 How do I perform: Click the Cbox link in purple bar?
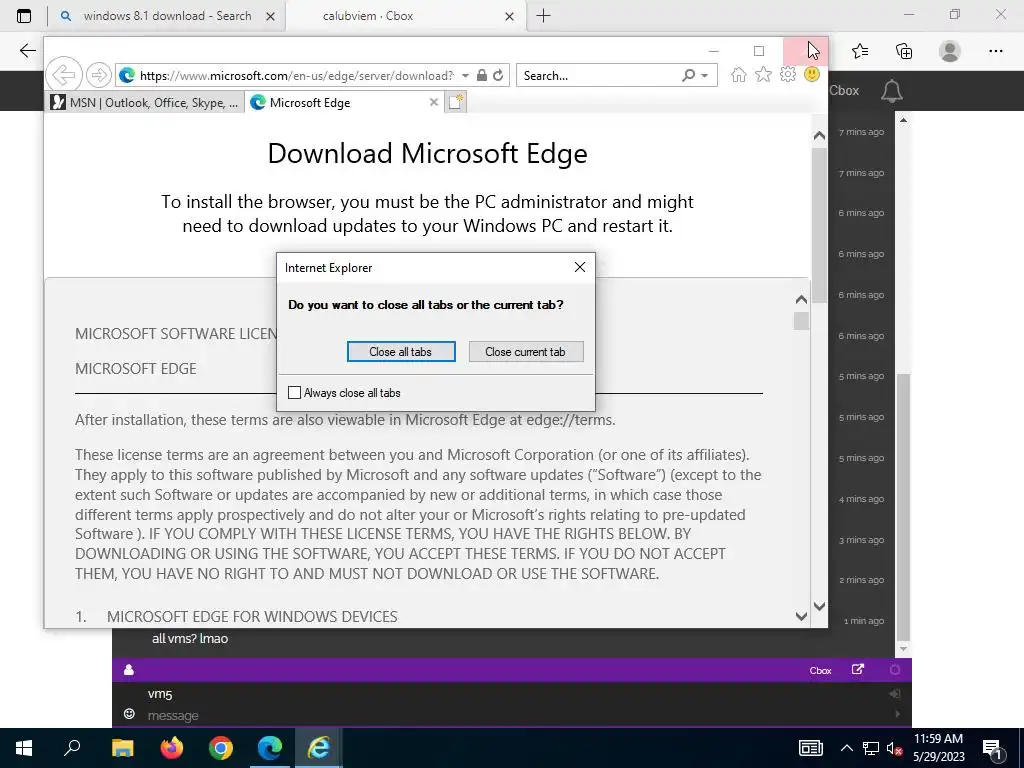[x=820, y=671]
